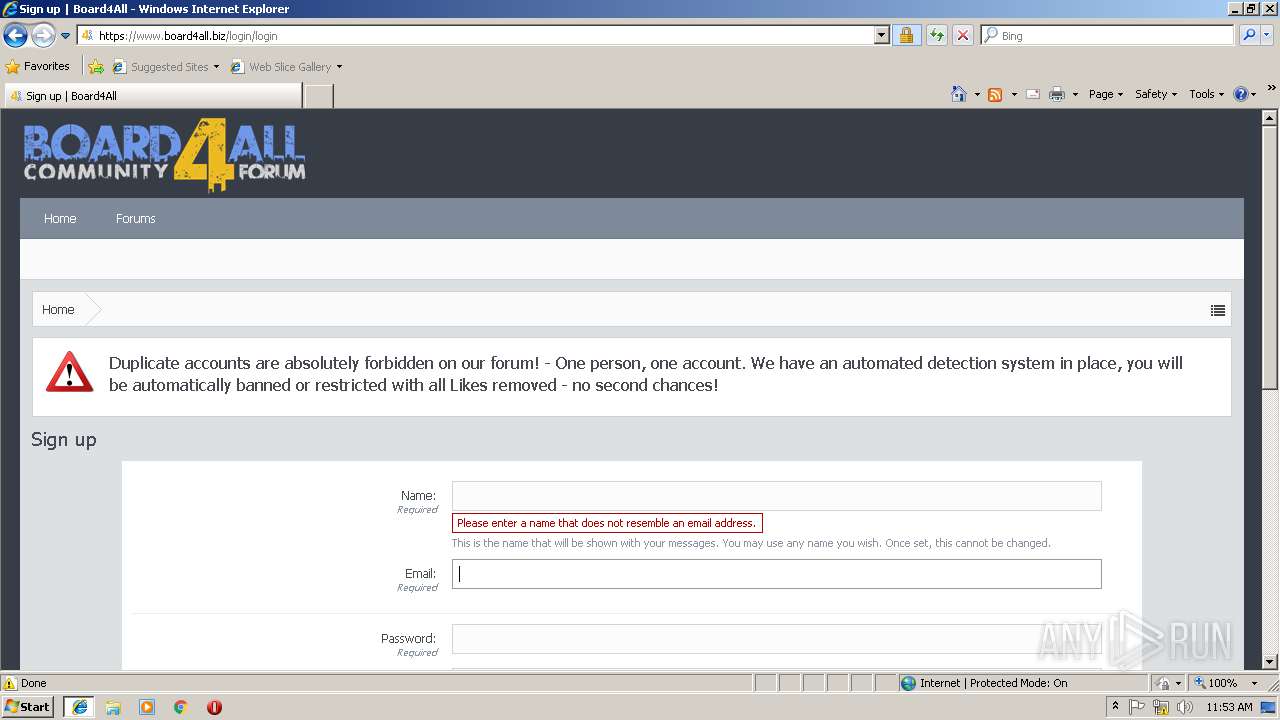Open the Page menu
Screen dimensions: 1280x720
(1106, 94)
